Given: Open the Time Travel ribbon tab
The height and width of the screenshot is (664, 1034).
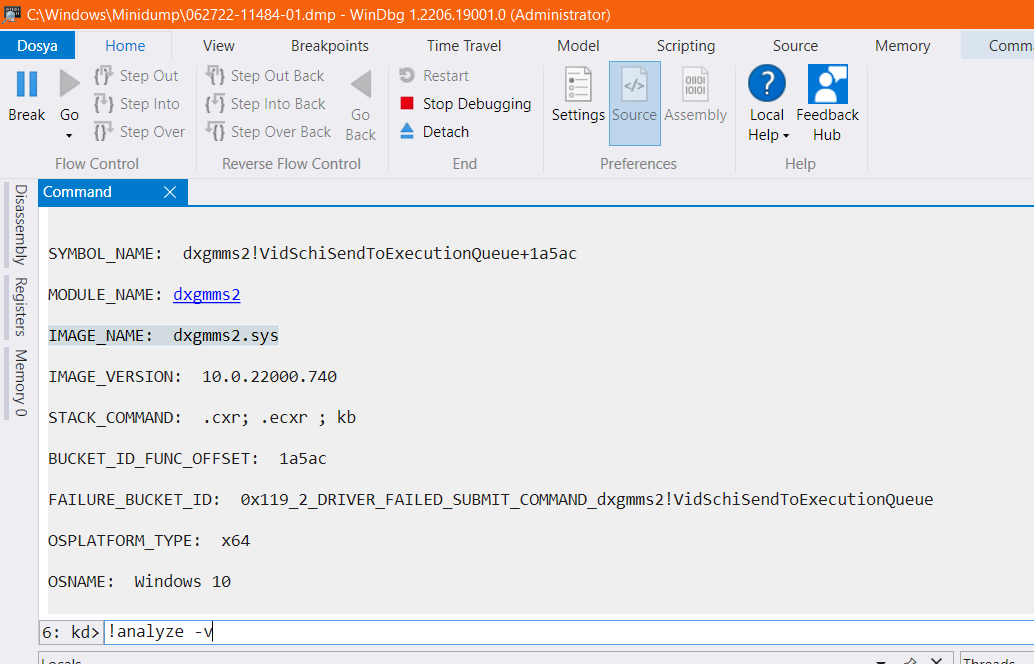Looking at the screenshot, I should pyautogui.click(x=464, y=45).
